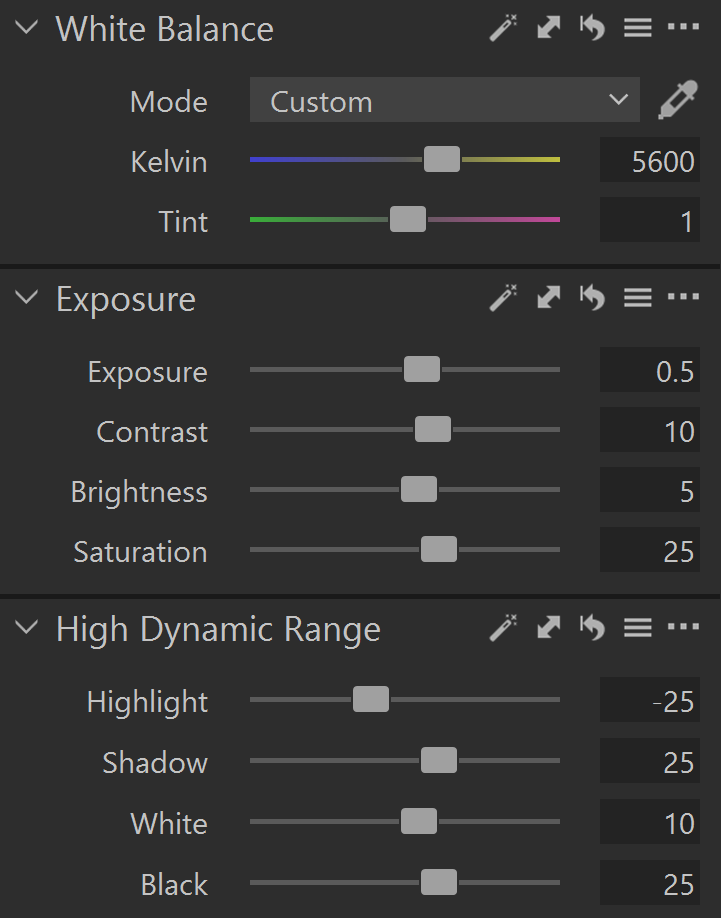Copy Exposure adjustments with the double-arrow icon
This screenshot has height=918, width=721.
[549, 297]
